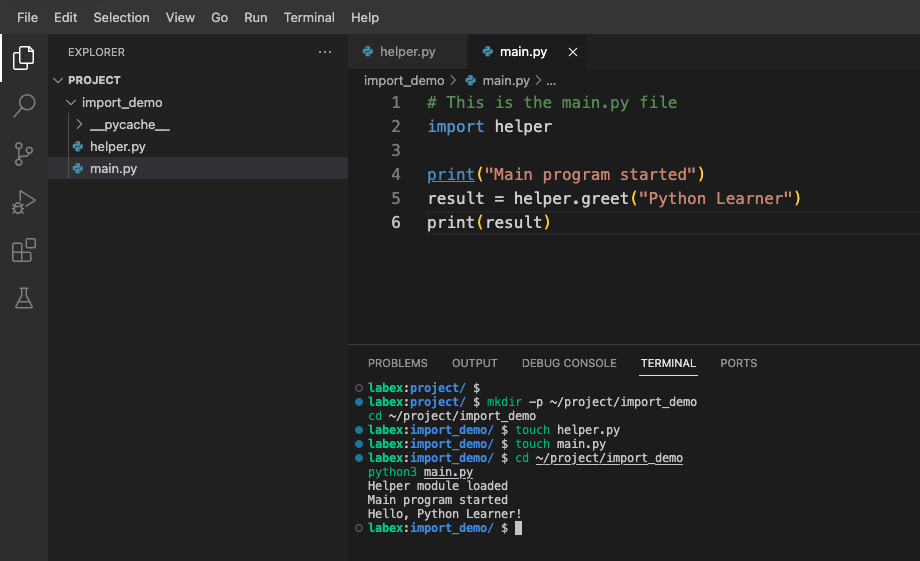Screen dimensions: 920x561
Task: Collapse the import_demo folder
Action: click(121, 102)
